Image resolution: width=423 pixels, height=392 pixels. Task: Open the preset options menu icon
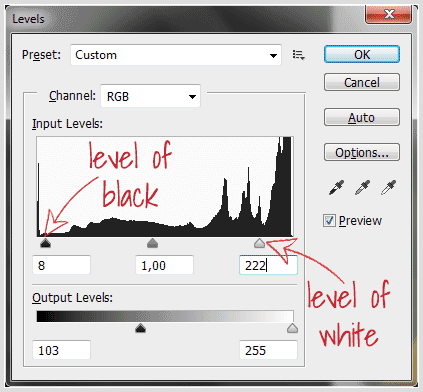point(298,55)
